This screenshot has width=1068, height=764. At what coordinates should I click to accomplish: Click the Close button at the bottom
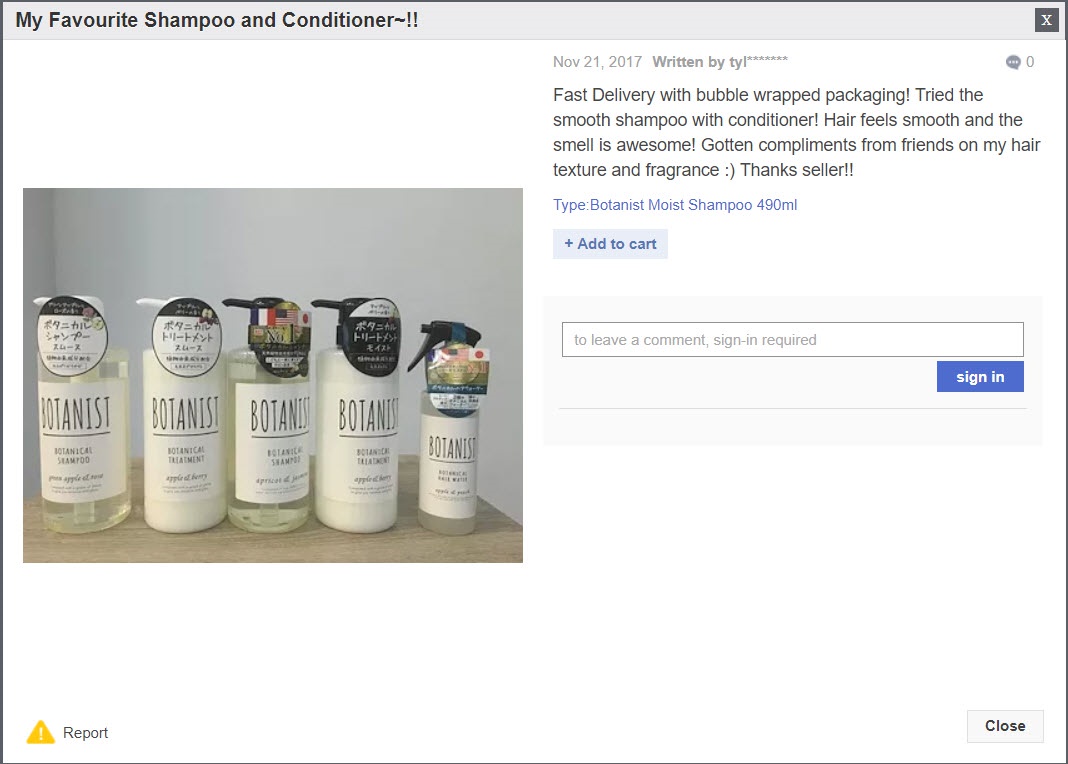pos(1005,726)
